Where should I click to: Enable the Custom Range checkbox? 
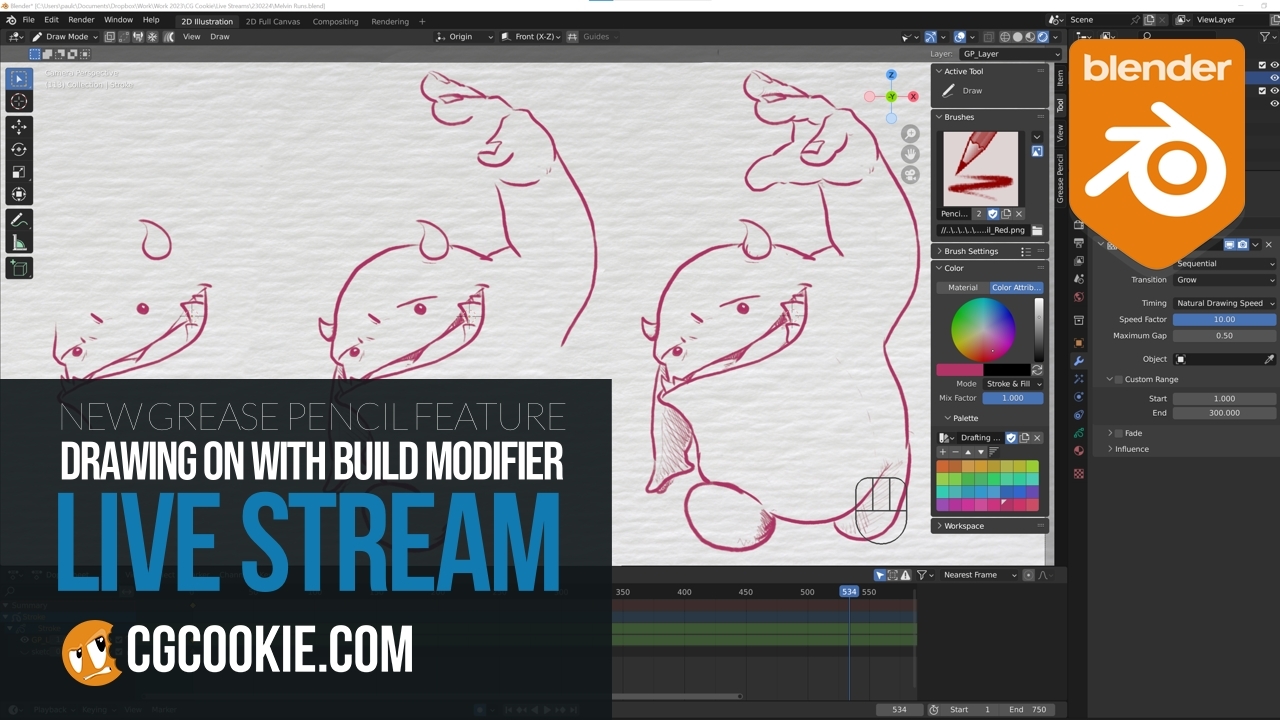coord(1118,379)
